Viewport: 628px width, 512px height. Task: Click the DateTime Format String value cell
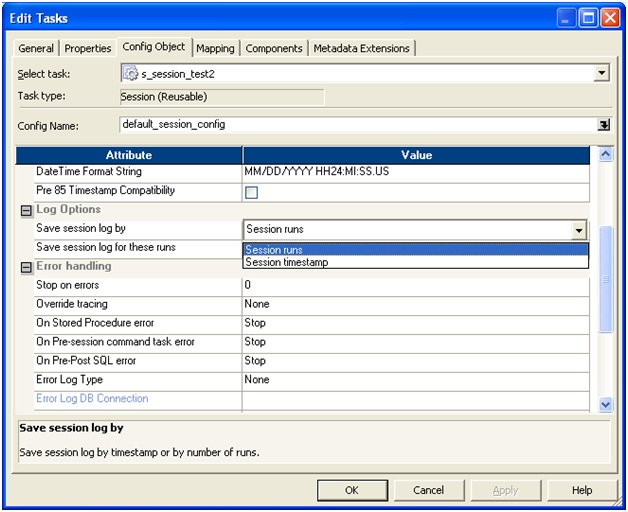(x=416, y=172)
